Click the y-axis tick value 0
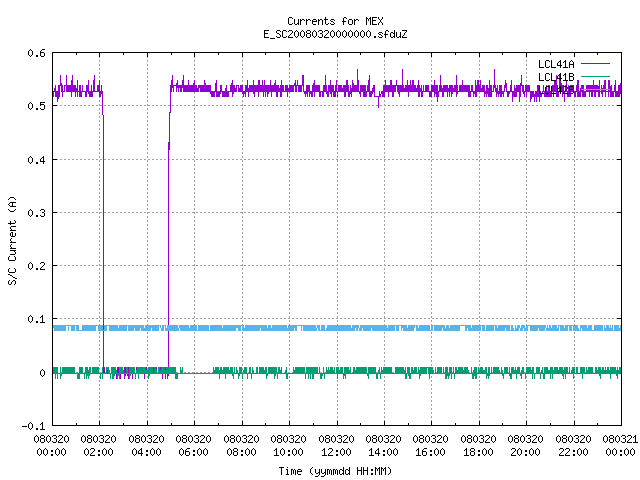Screen dimensions: 640x480 pyautogui.click(x=42, y=373)
